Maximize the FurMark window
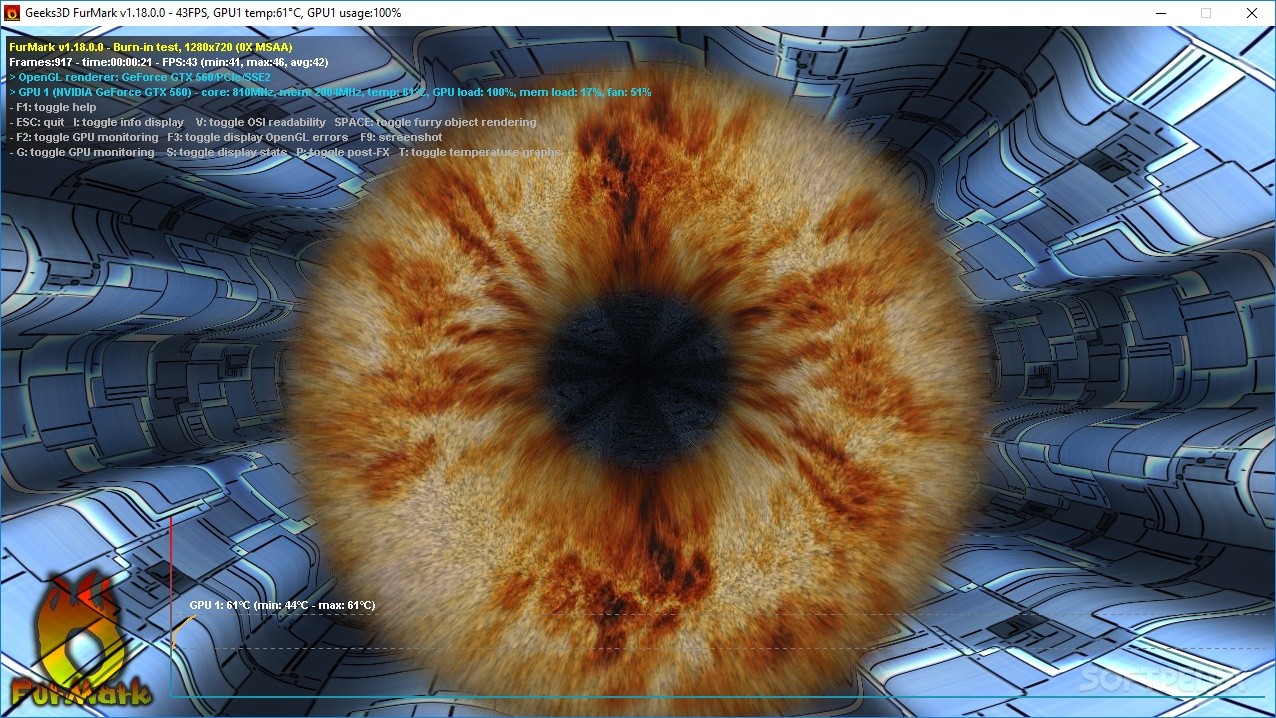Screen dimensions: 1276x718 1206,13
